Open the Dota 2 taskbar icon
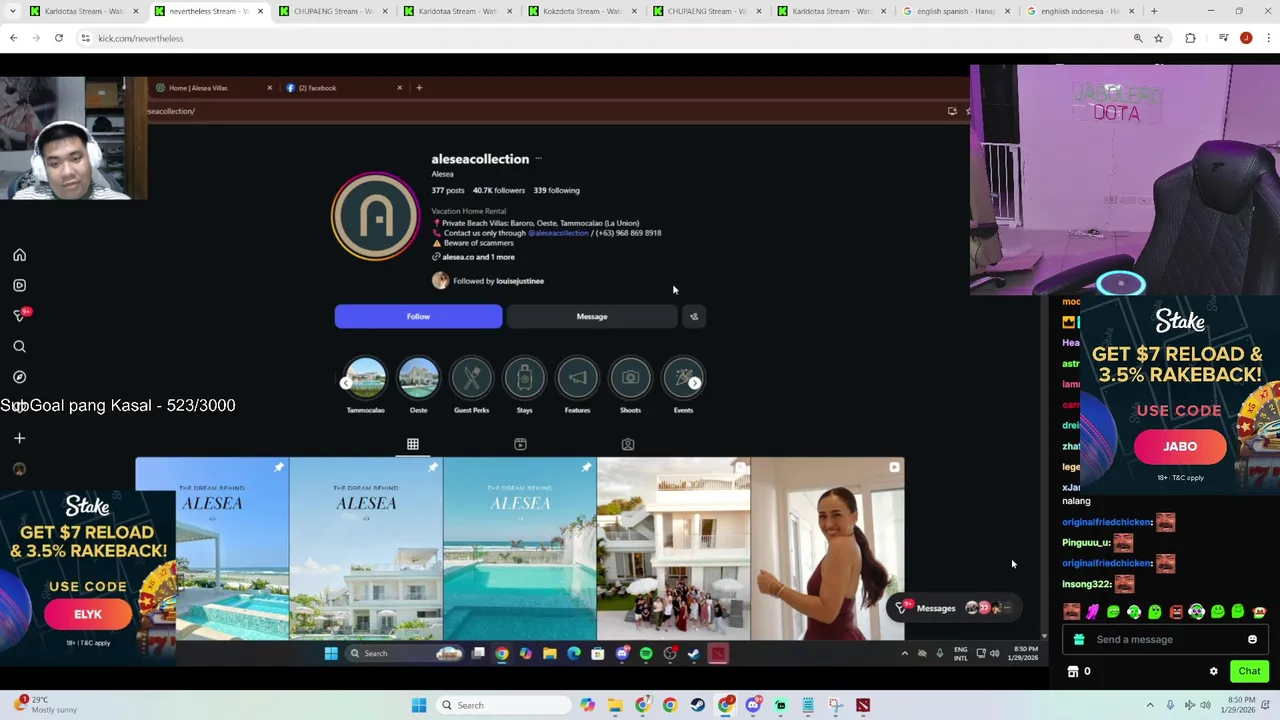This screenshot has height=720, width=1280. [x=863, y=705]
